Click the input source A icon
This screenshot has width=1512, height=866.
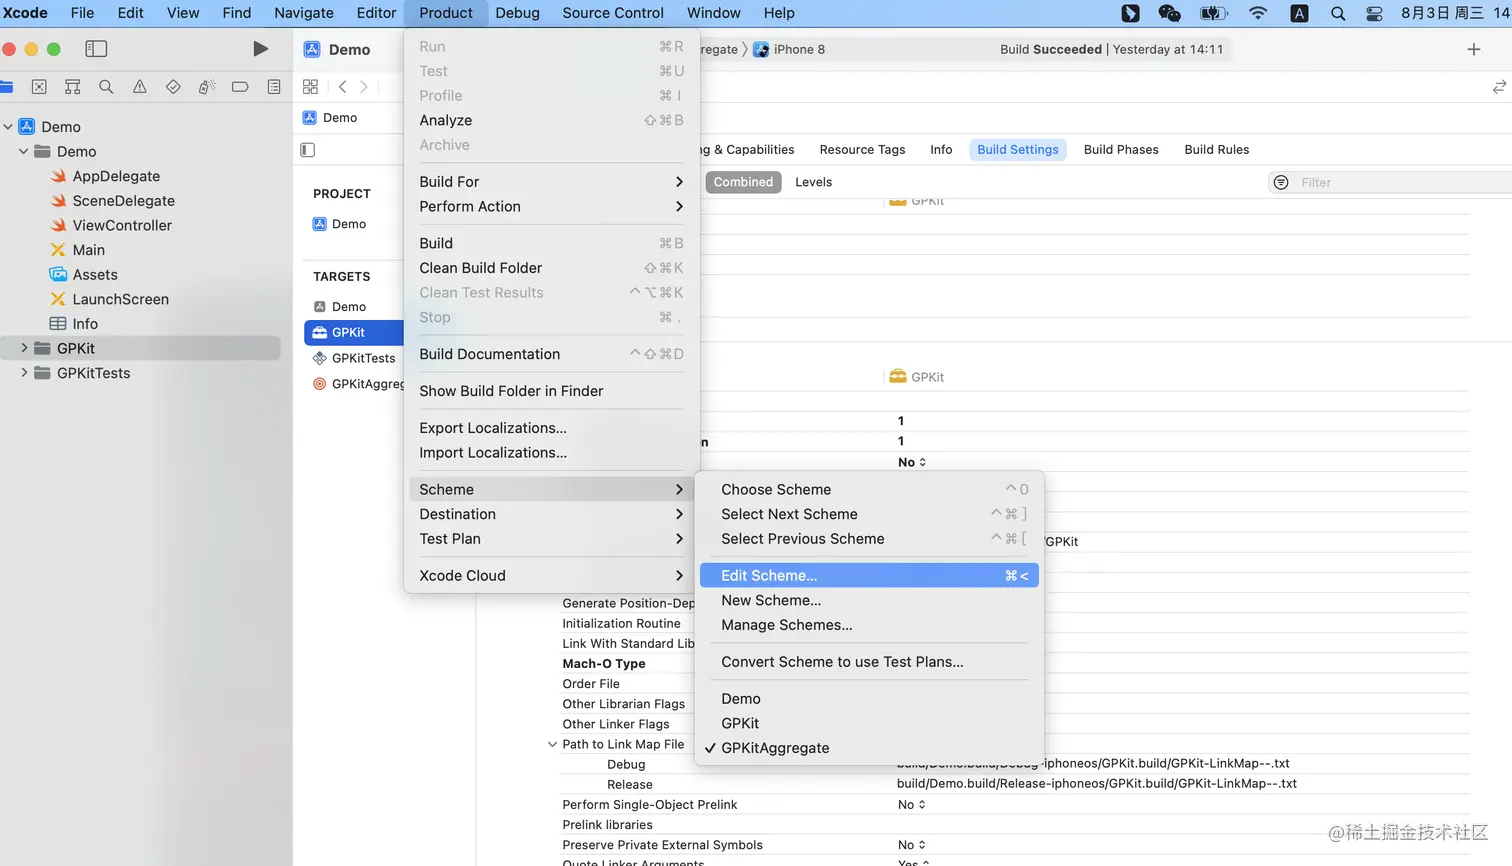click(1299, 13)
